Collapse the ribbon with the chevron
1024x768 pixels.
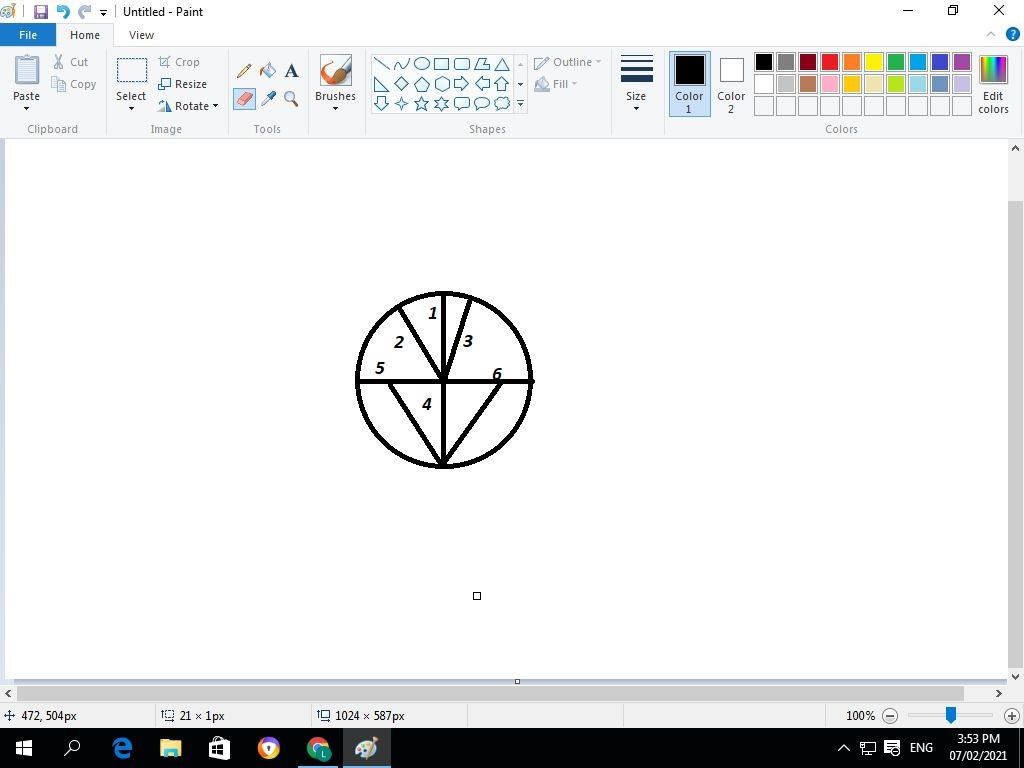pyautogui.click(x=991, y=35)
